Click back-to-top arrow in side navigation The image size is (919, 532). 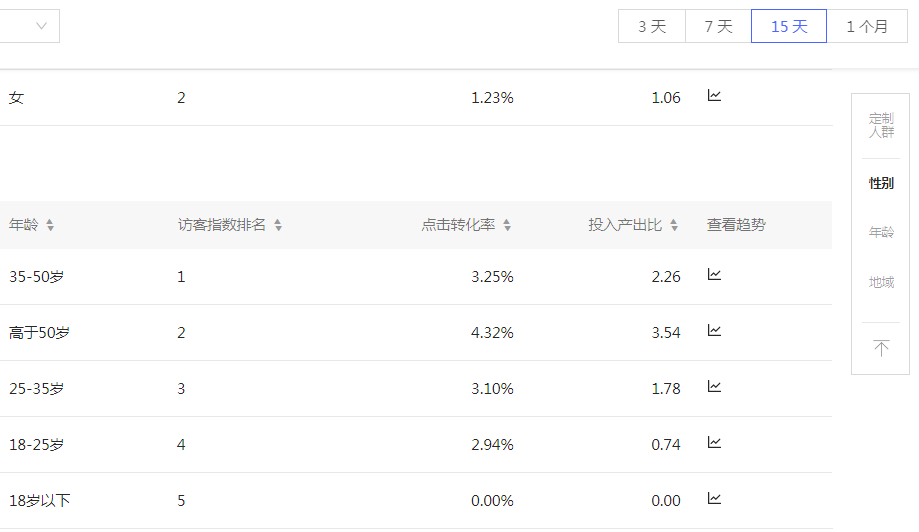(881, 348)
